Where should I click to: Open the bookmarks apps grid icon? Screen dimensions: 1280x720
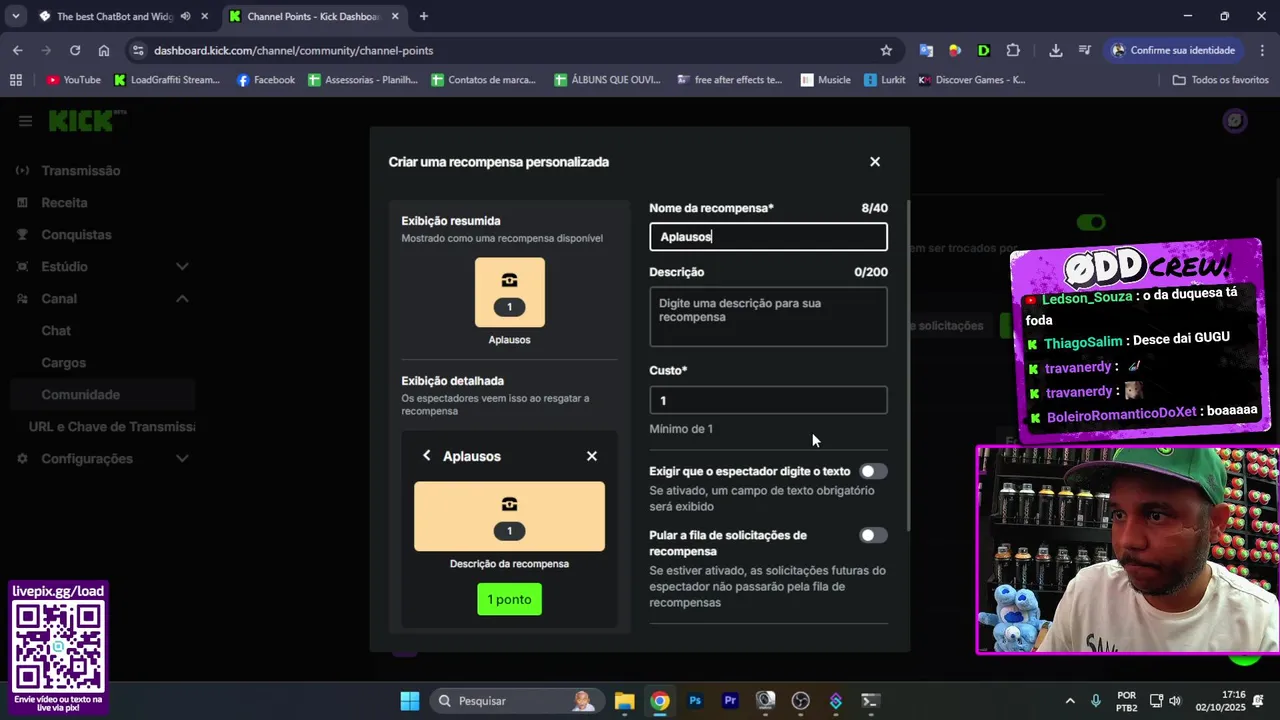[x=15, y=80]
